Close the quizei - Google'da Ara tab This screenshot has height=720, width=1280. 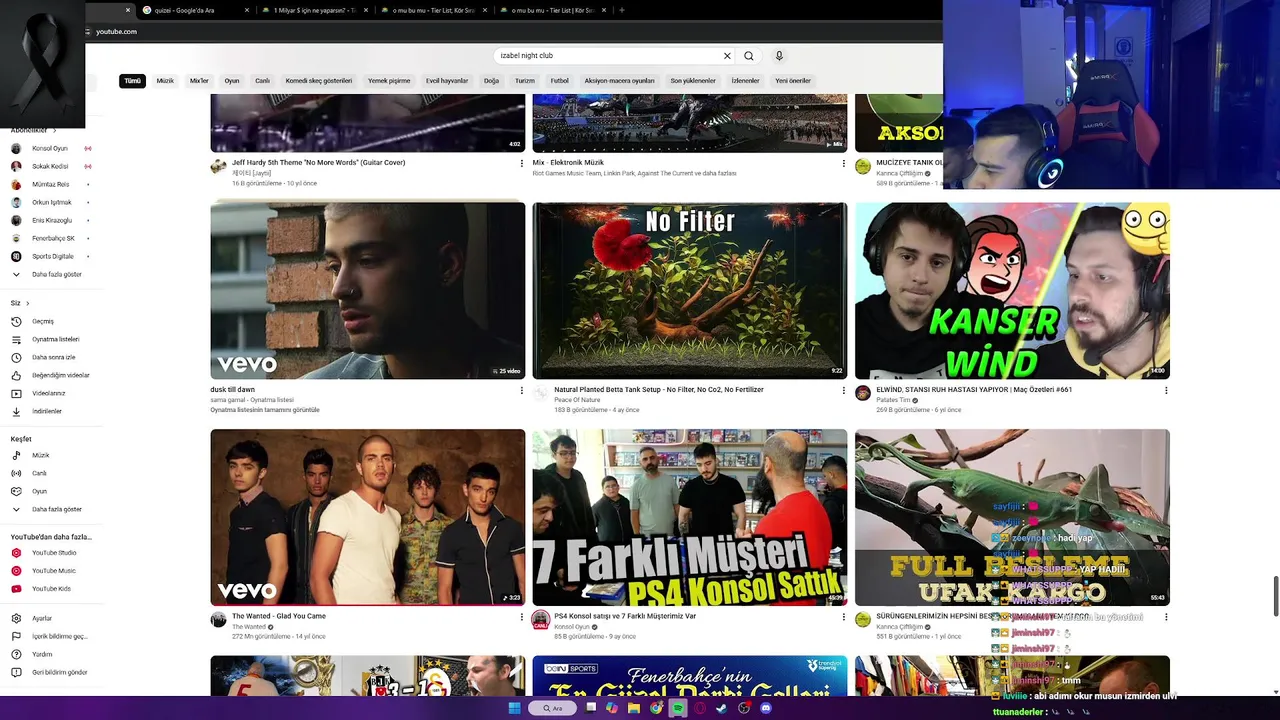(246, 10)
